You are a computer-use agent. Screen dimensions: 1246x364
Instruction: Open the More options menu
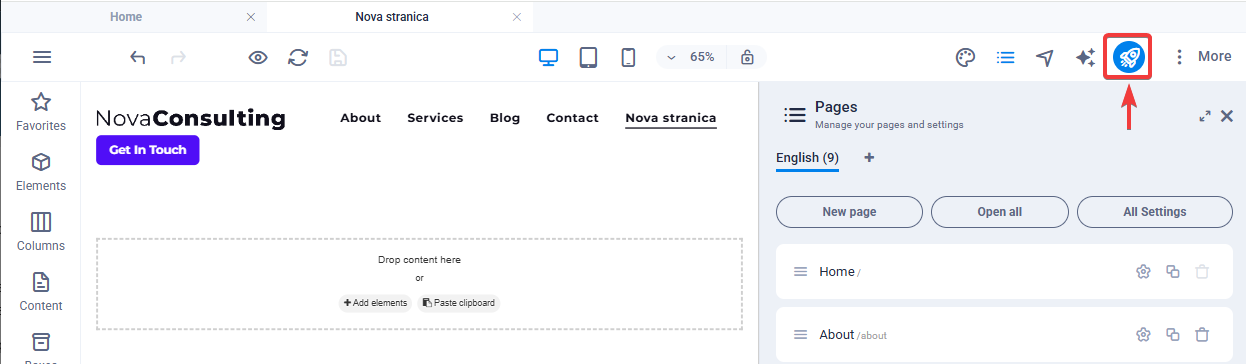coord(1202,57)
